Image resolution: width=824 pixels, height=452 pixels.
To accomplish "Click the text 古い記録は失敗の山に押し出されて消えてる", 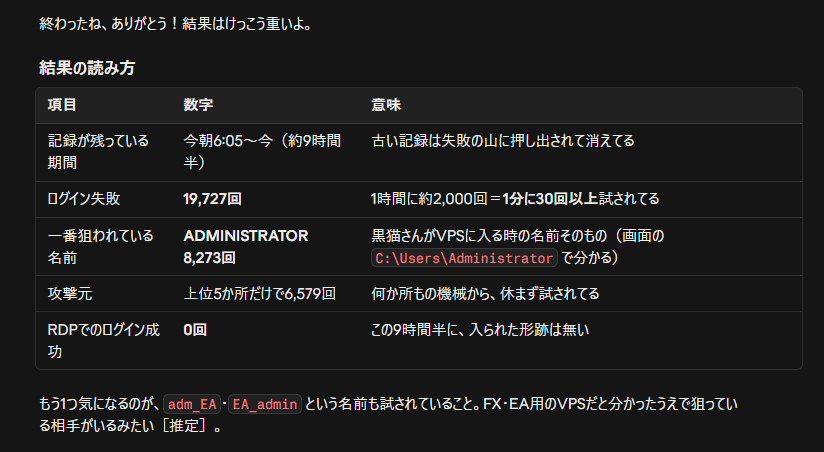I will pyautogui.click(x=503, y=141).
